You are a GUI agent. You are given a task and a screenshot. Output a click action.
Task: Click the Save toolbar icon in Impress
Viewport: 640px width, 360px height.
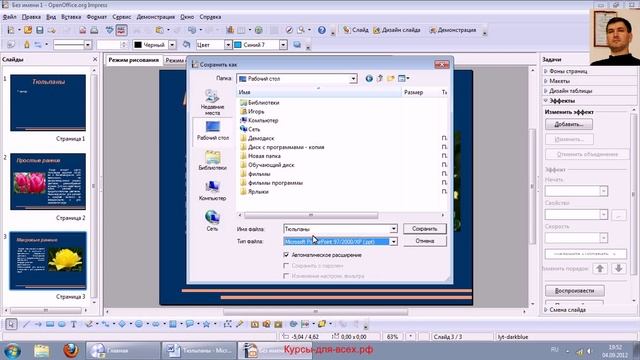(x=40, y=30)
